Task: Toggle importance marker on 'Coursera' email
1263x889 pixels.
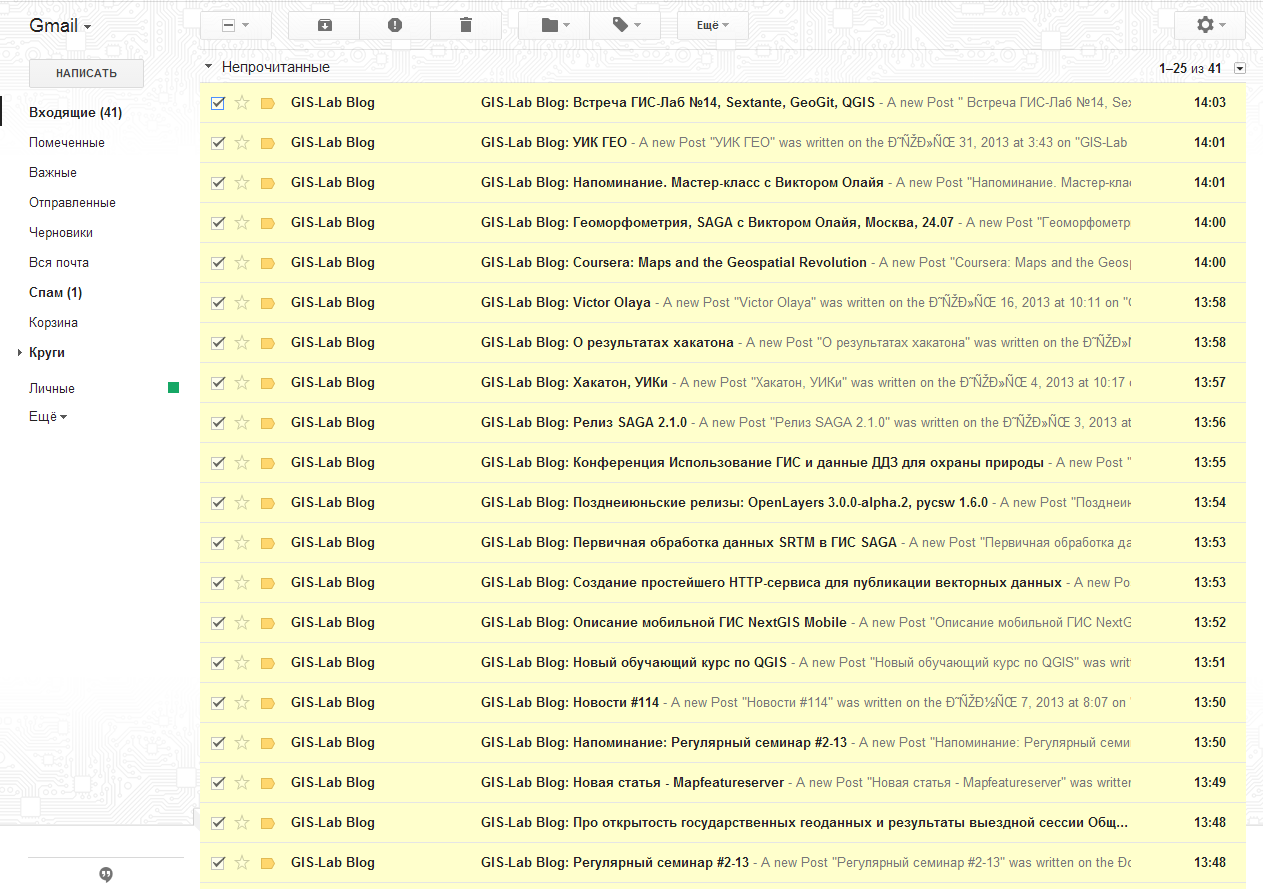Action: pos(267,263)
